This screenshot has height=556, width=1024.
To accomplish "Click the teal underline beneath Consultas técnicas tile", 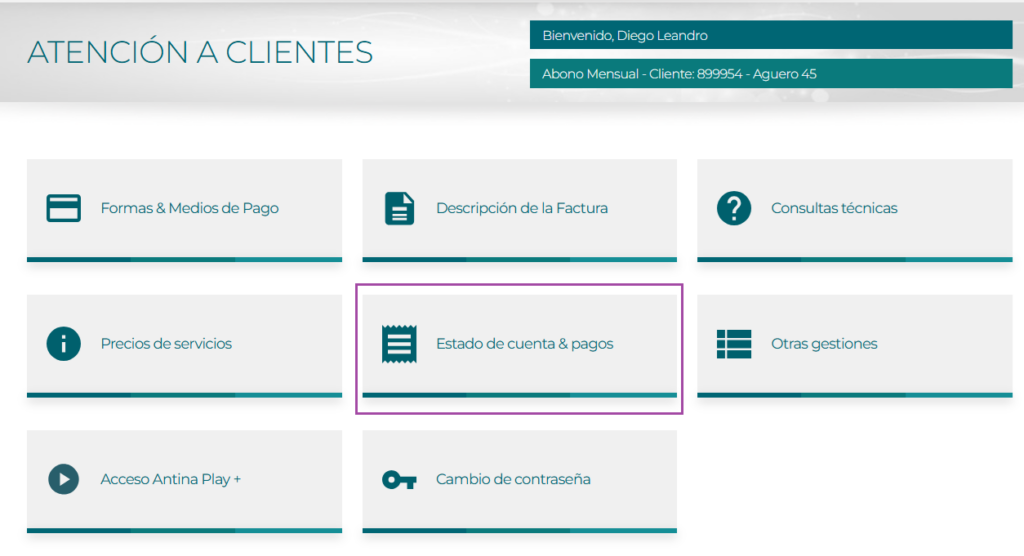I will (x=854, y=259).
